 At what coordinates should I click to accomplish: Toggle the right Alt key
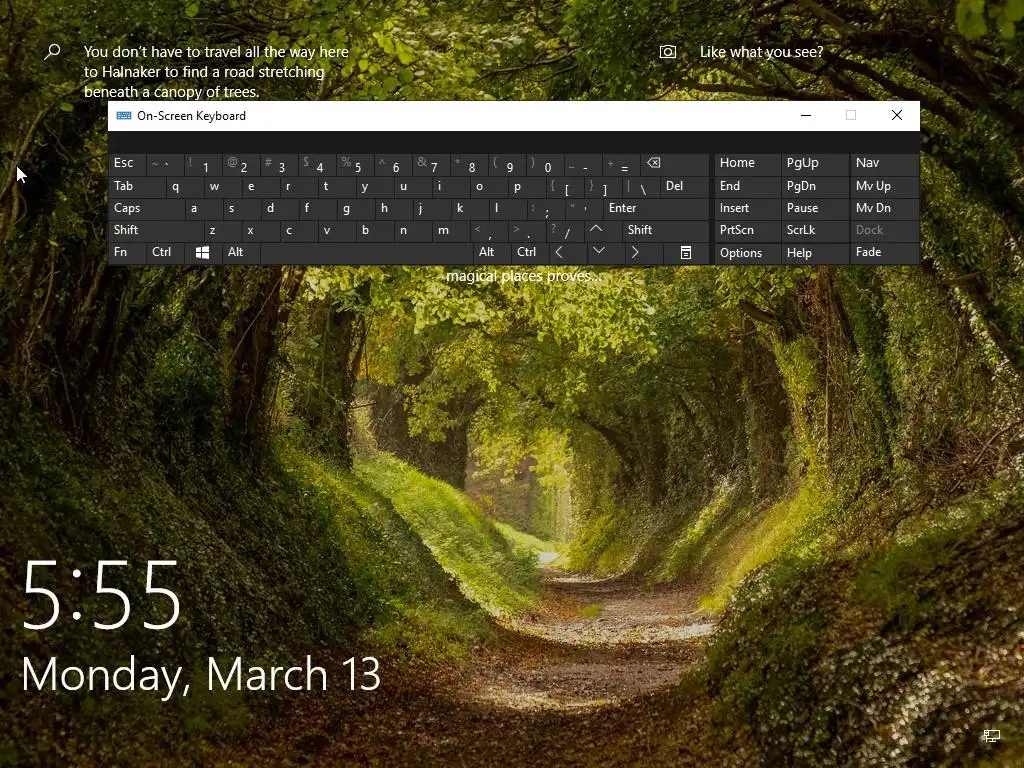click(x=492, y=252)
